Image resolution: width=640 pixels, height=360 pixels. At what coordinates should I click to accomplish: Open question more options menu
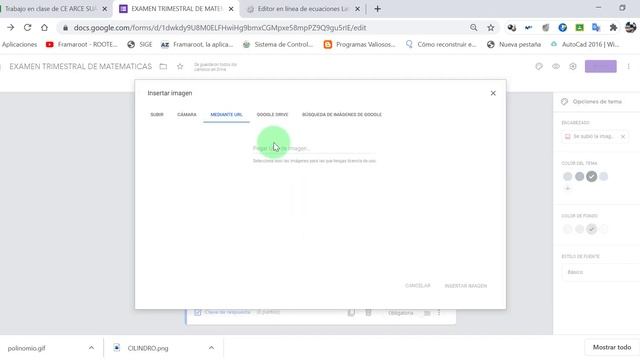(x=439, y=313)
